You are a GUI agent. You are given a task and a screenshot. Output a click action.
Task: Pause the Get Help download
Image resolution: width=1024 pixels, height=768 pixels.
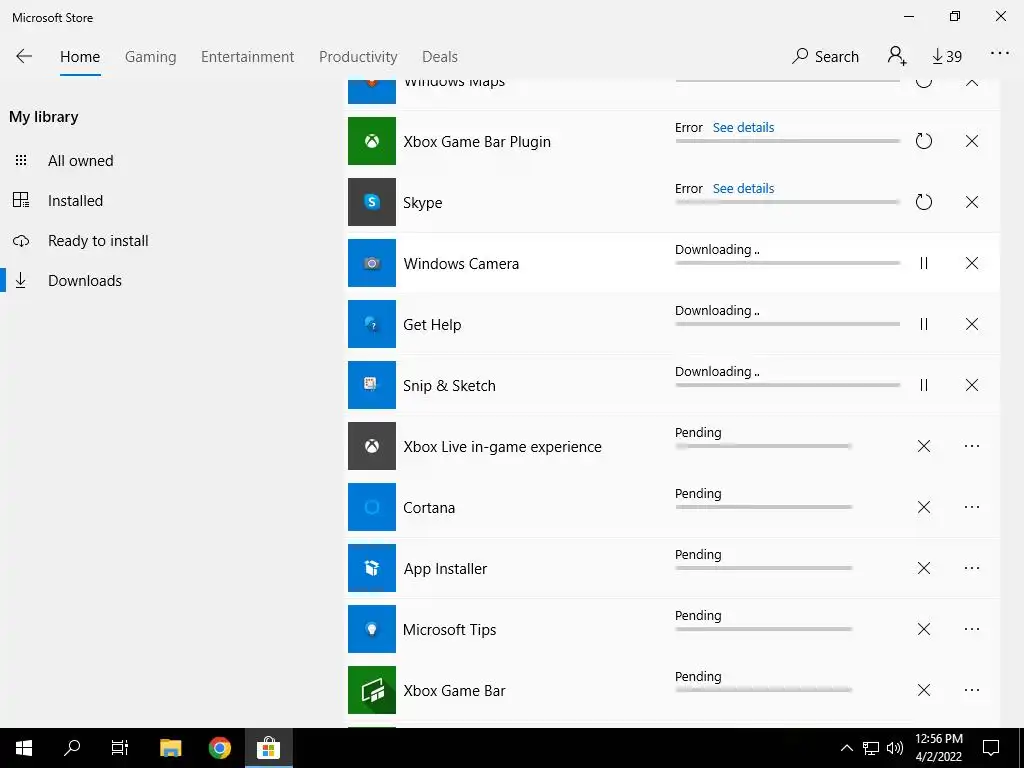[923, 324]
